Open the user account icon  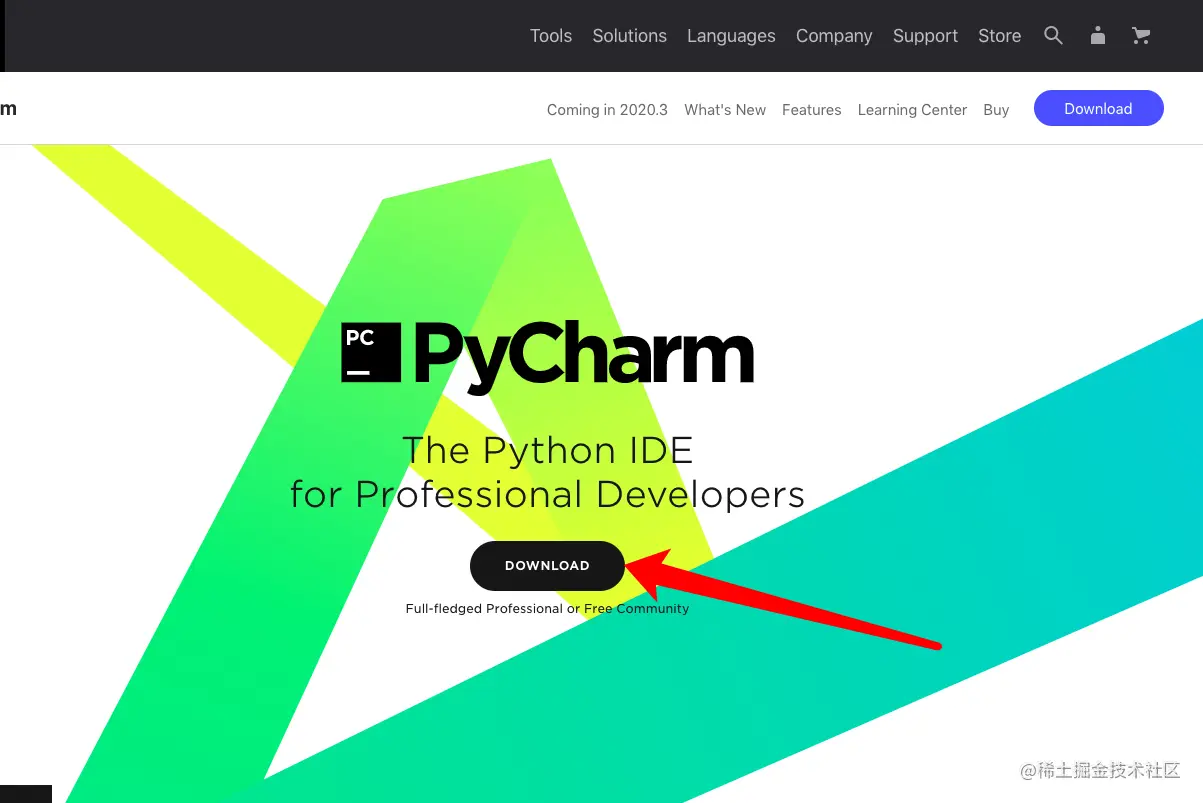1098,36
